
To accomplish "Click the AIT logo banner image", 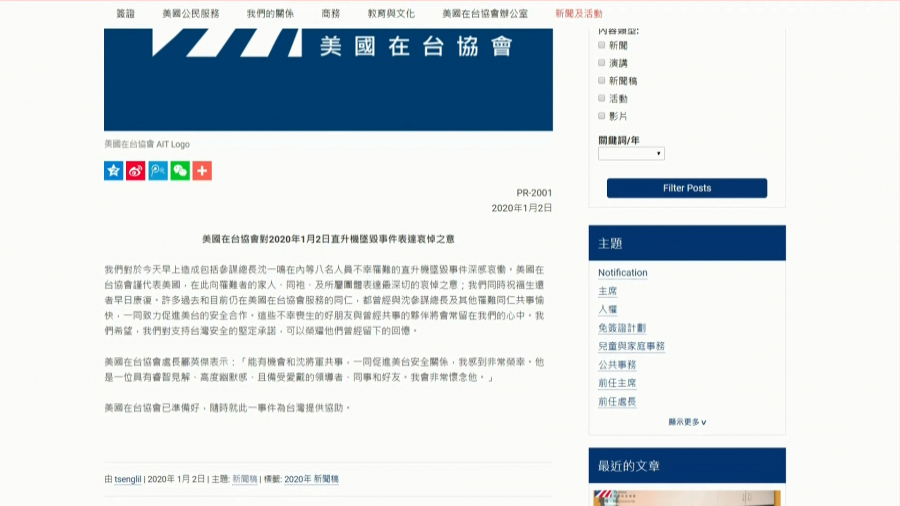I will [328, 80].
